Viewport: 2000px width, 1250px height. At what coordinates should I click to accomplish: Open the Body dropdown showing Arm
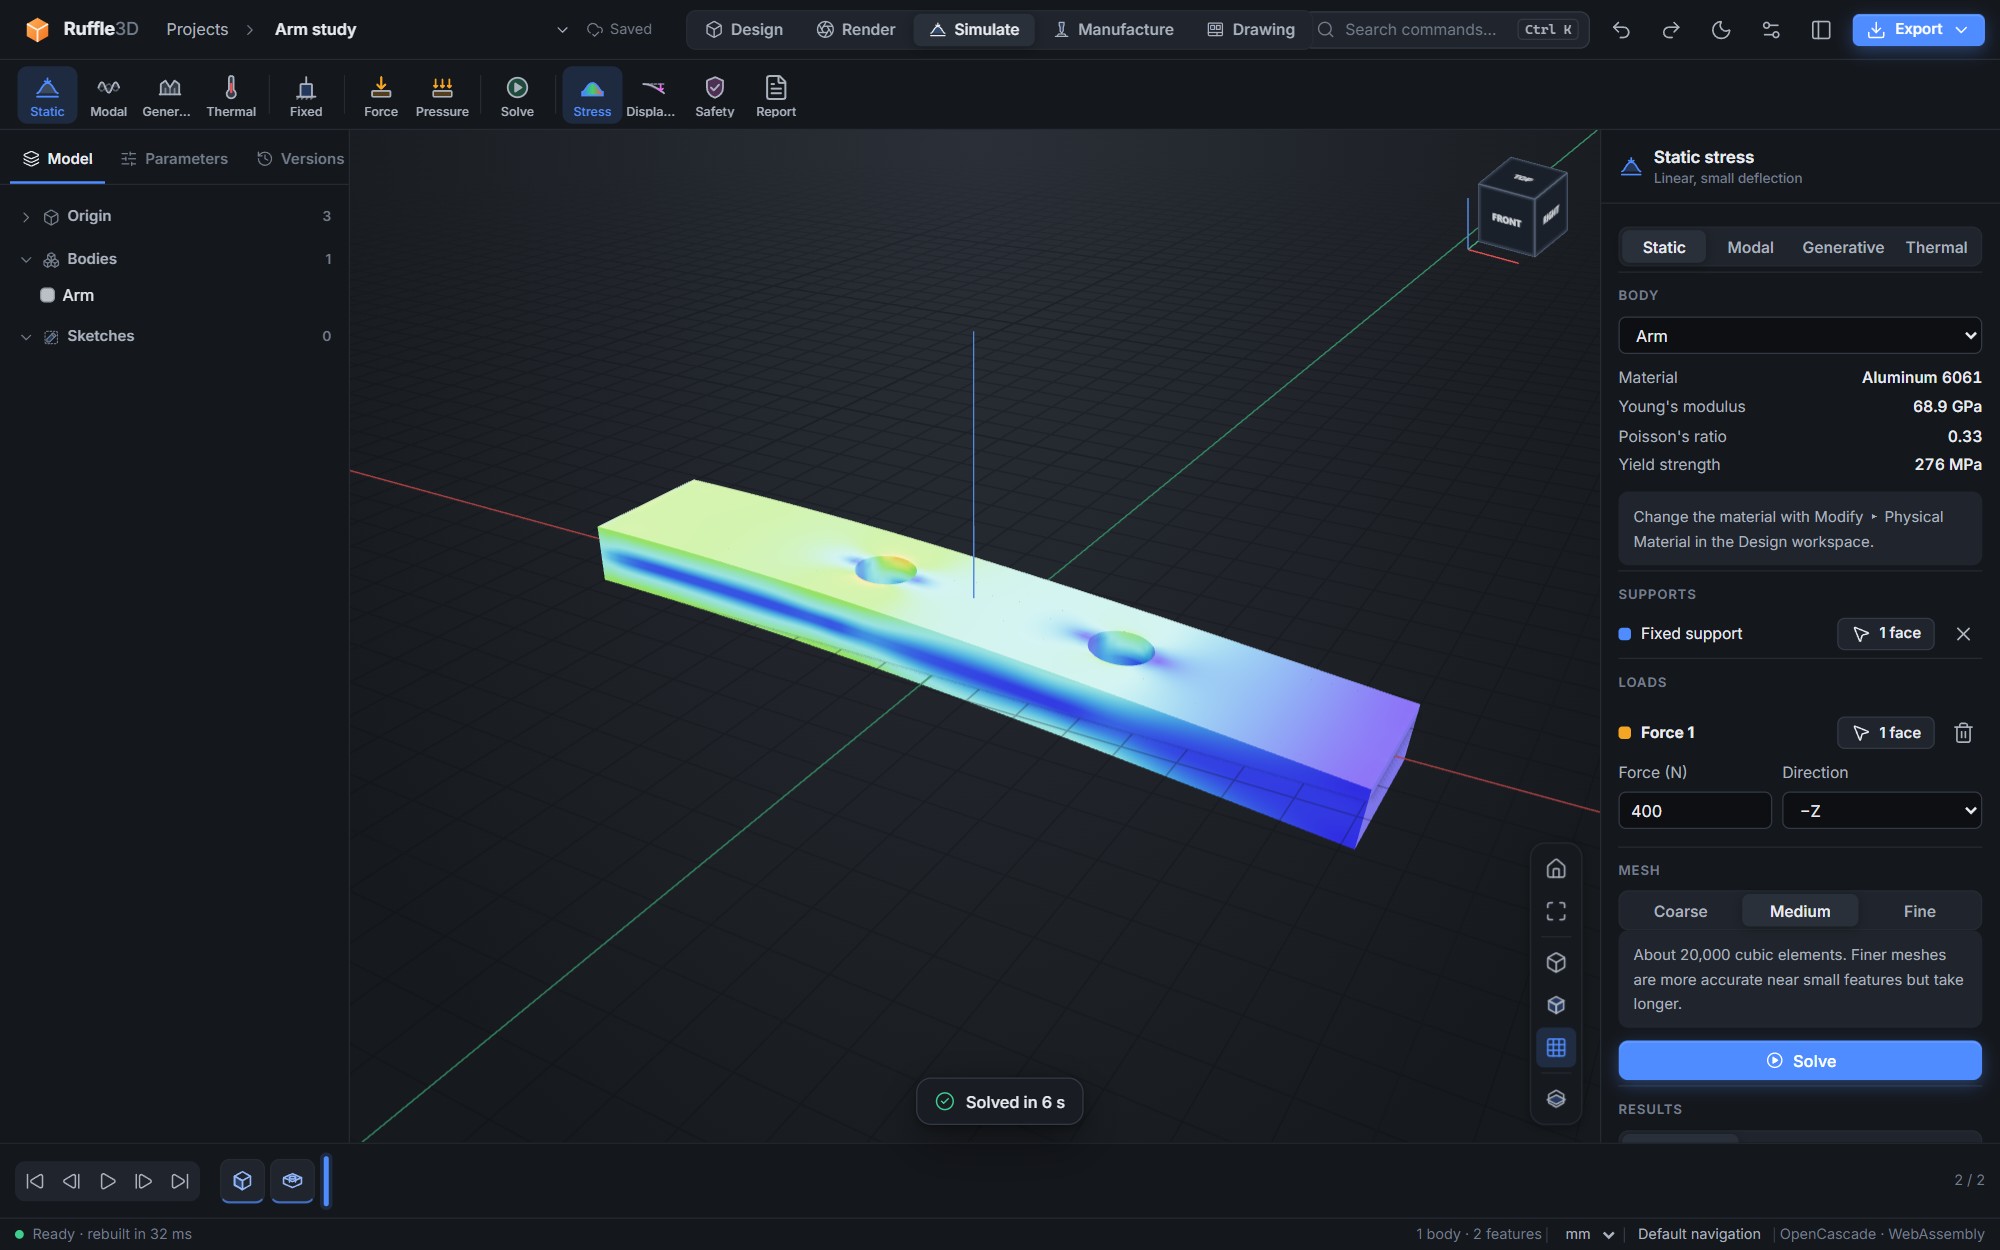[1799, 336]
